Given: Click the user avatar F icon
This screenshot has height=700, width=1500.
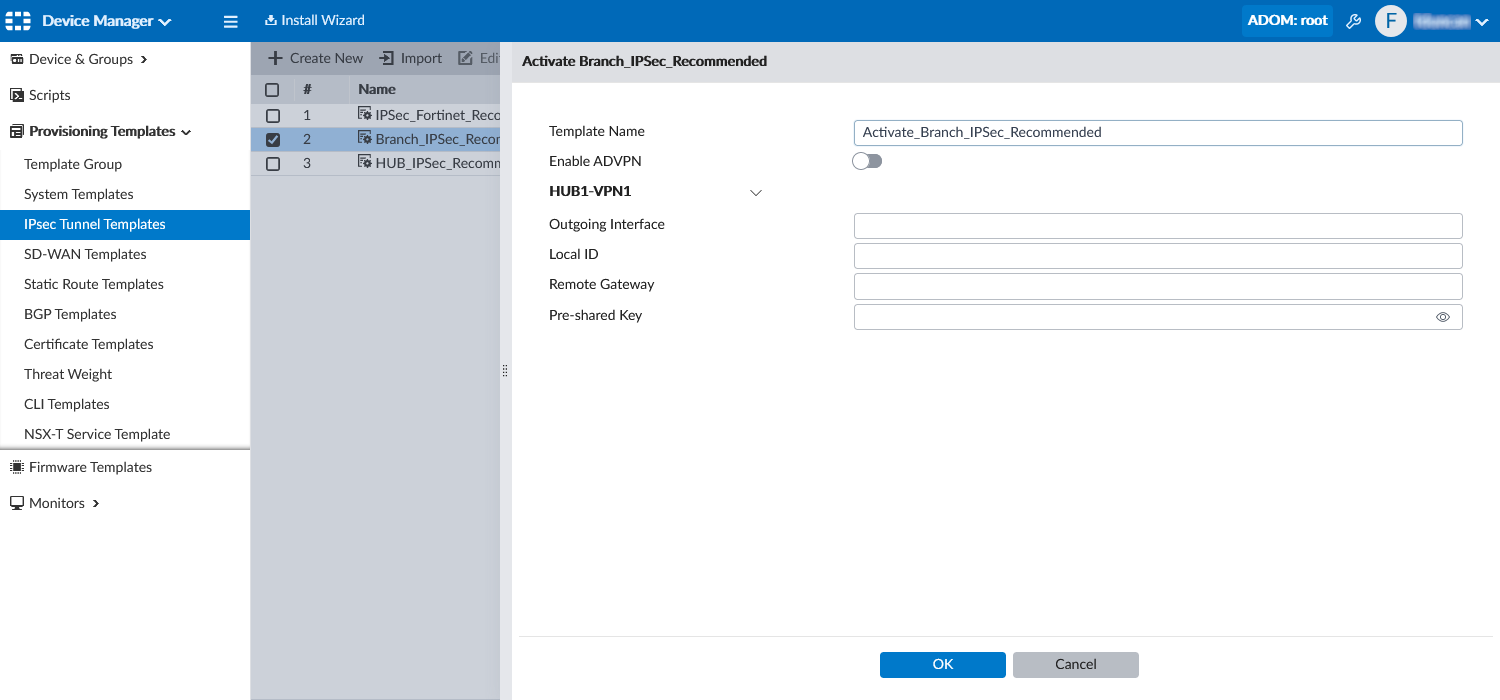Looking at the screenshot, I should point(1390,21).
